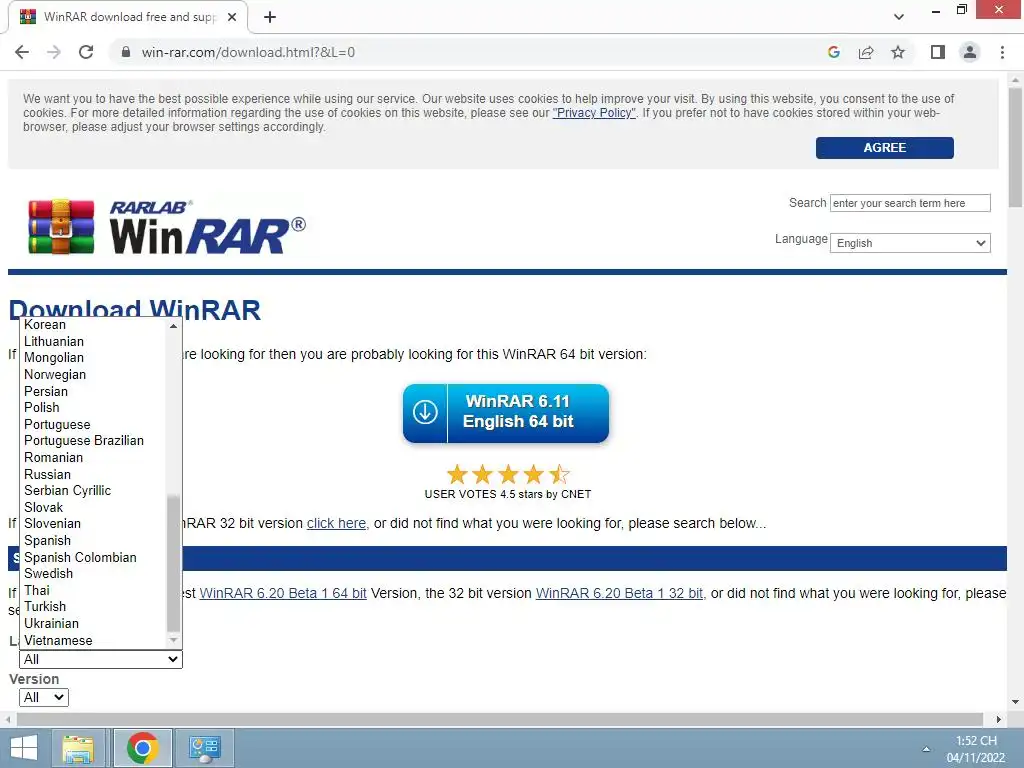Image resolution: width=1024 pixels, height=768 pixels.
Task: Follow the 'click here' 32 bit link
Action: 336,523
